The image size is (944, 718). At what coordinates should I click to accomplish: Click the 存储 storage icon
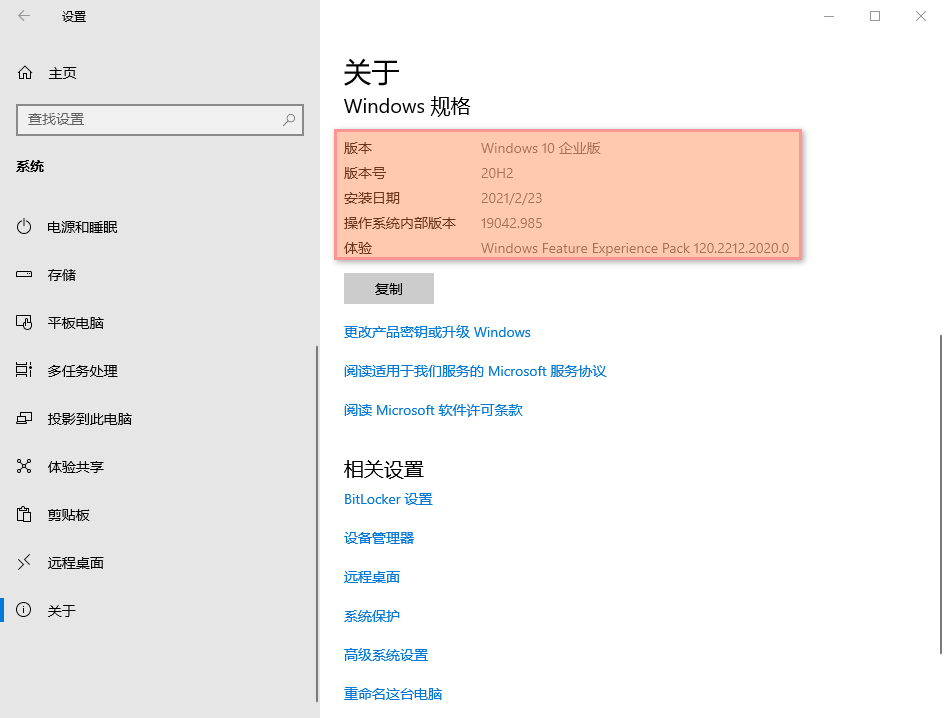coord(25,275)
